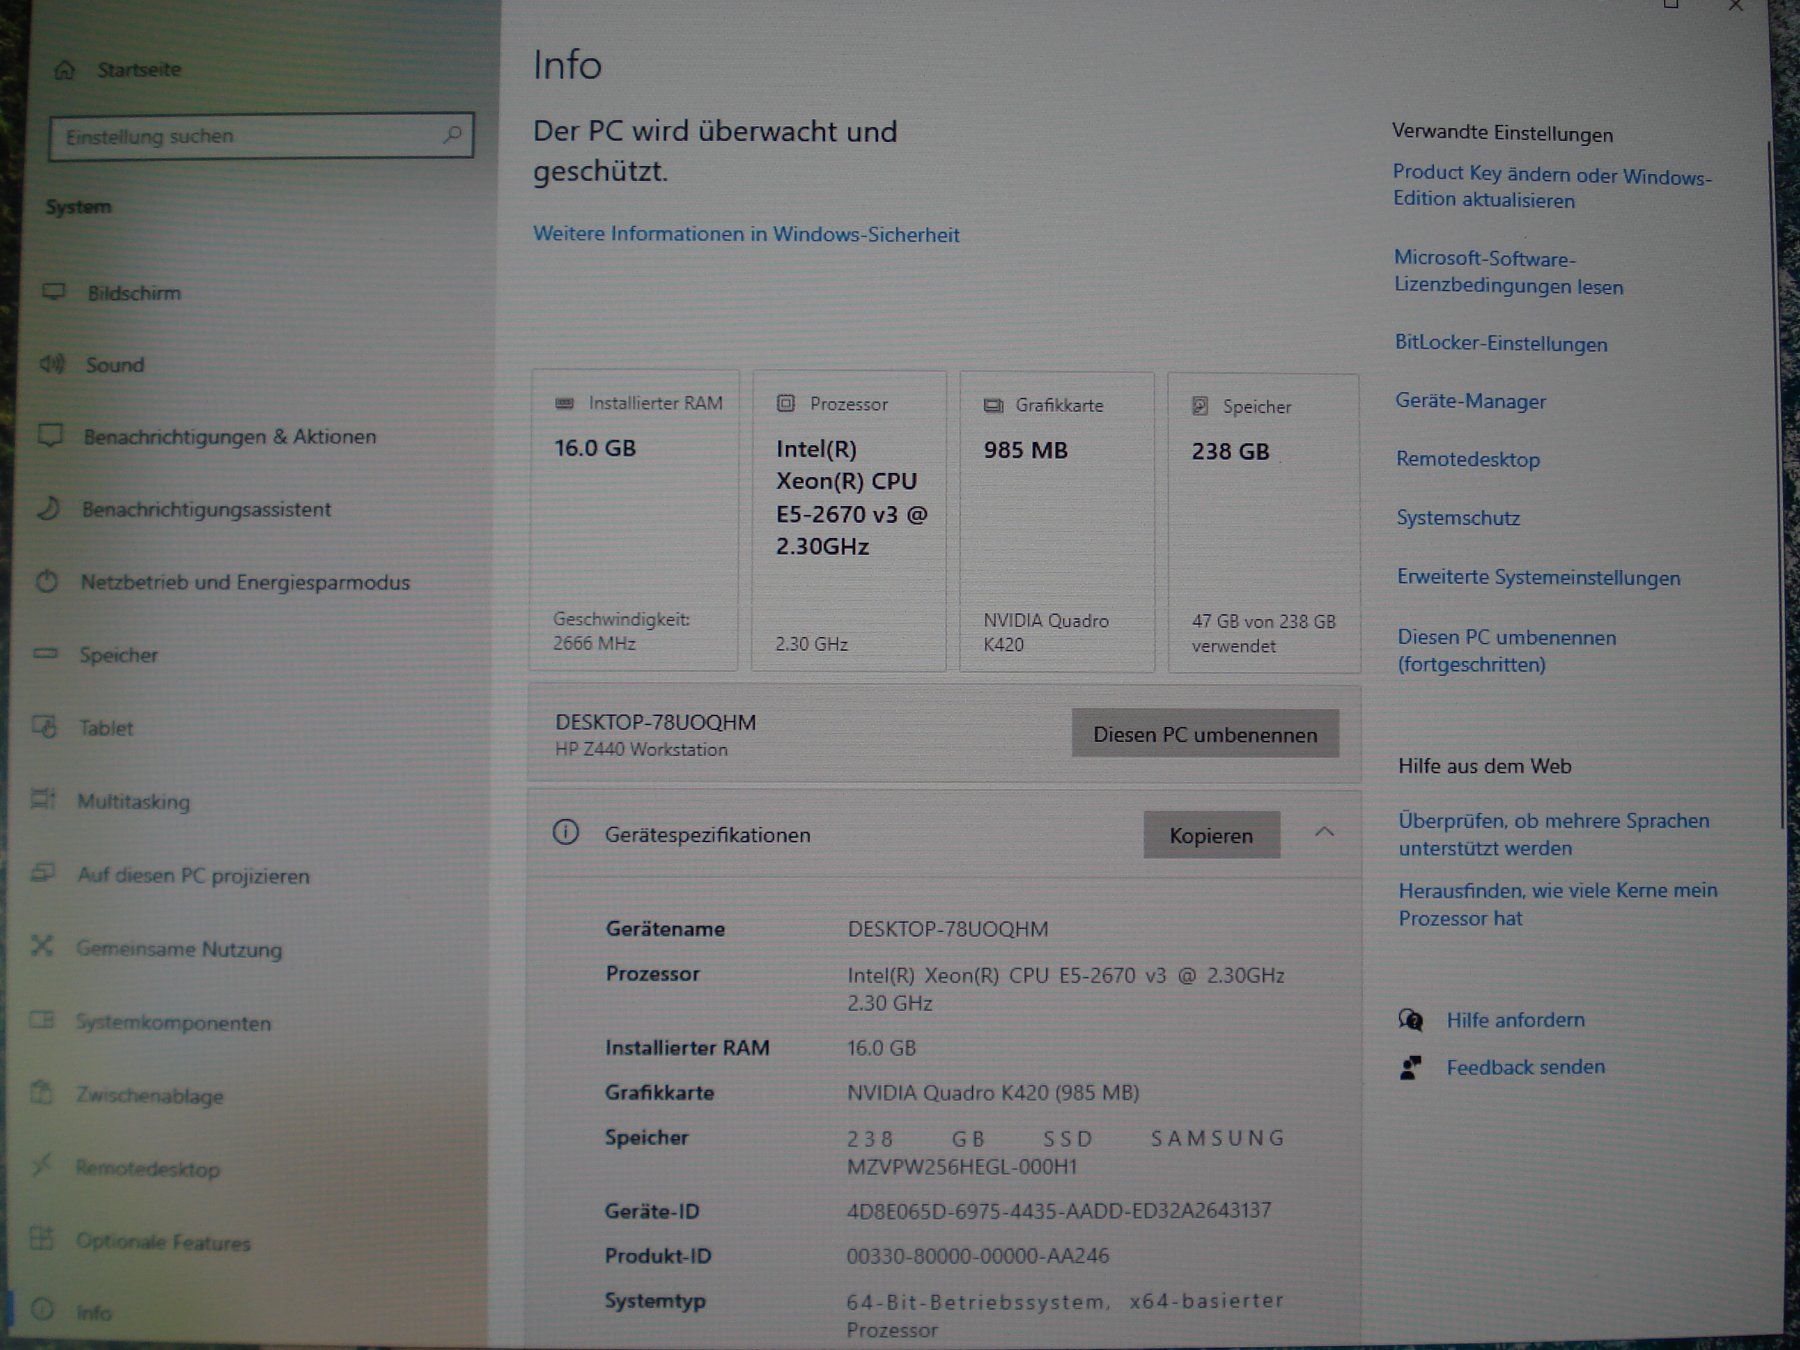Viewport: 1800px width, 1350px height.
Task: Collapse the Gerätespezifikationen section chevron
Action: [1324, 832]
